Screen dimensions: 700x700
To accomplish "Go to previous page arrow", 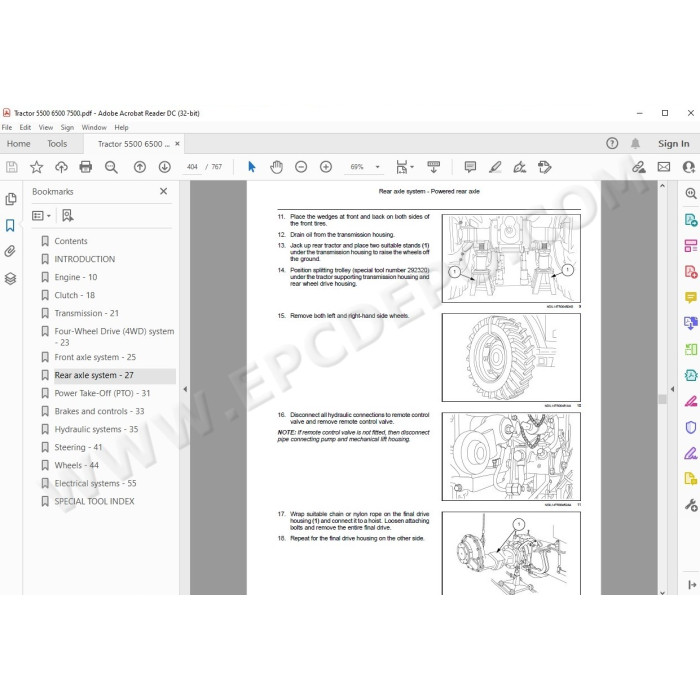I will coord(140,167).
